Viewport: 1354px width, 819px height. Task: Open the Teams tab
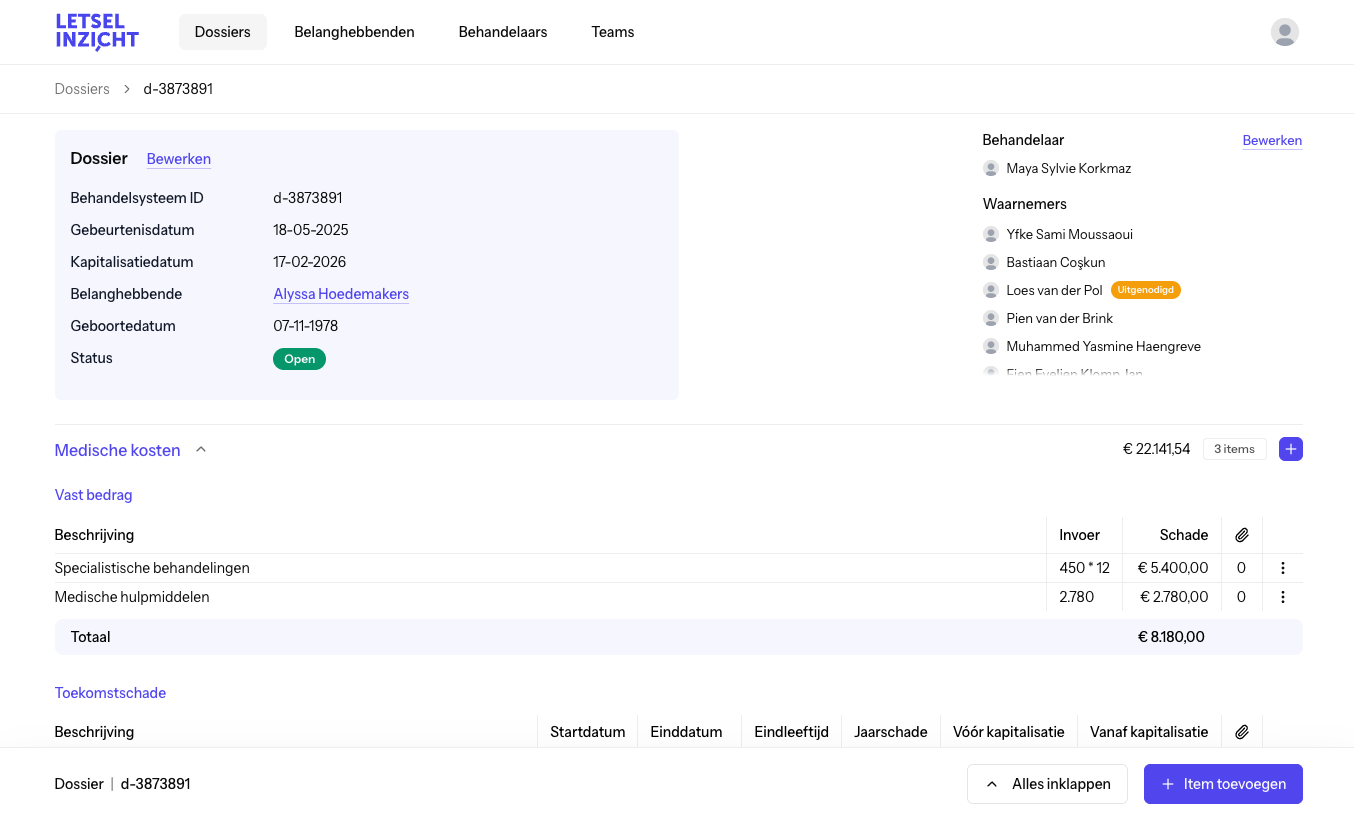point(613,32)
